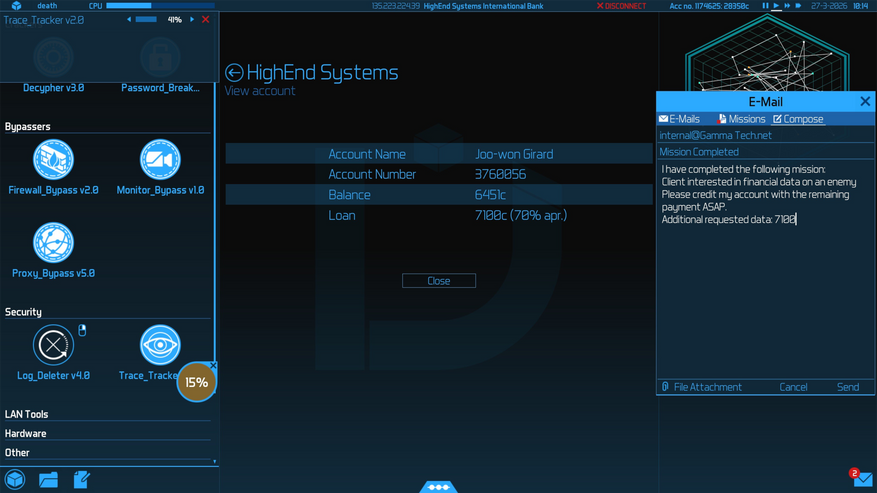The width and height of the screenshot is (877, 493).
Task: Click the 15% trace progress circle
Action: [196, 382]
